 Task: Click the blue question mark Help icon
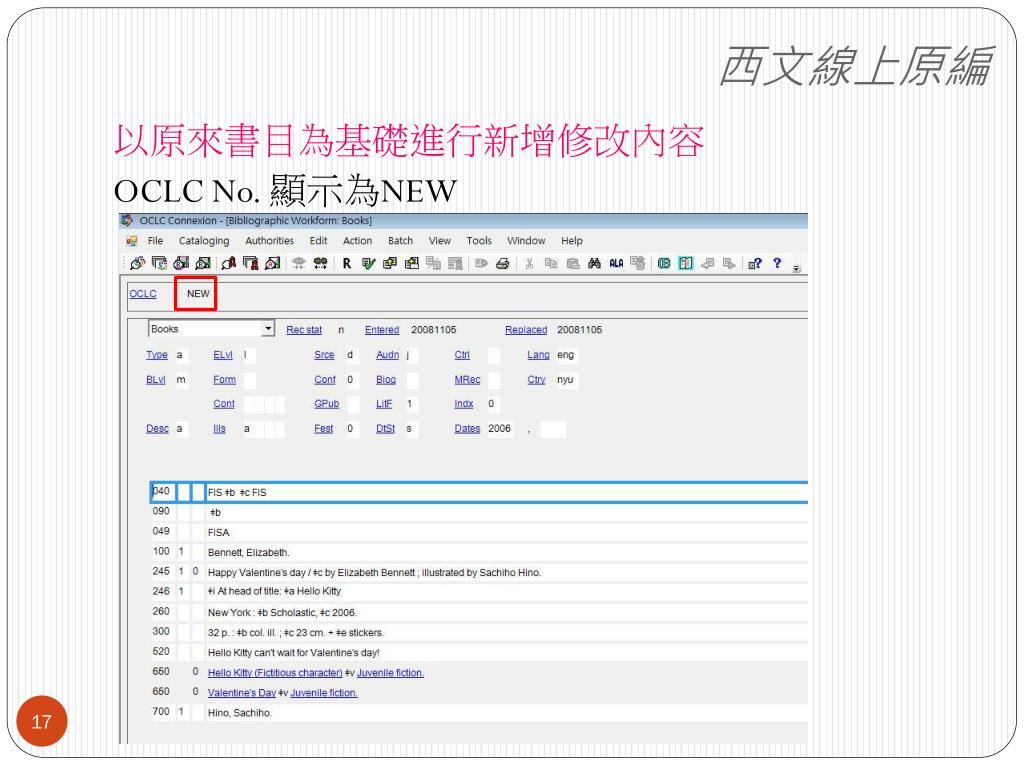[776, 263]
